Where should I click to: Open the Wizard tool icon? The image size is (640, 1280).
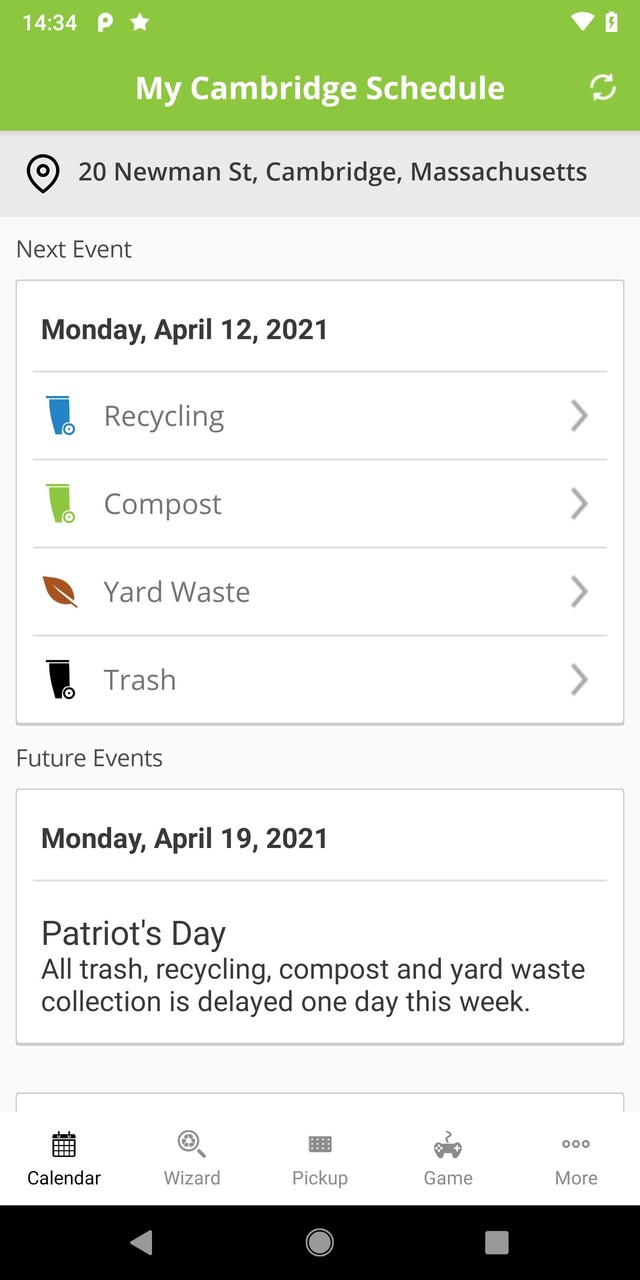191,1144
